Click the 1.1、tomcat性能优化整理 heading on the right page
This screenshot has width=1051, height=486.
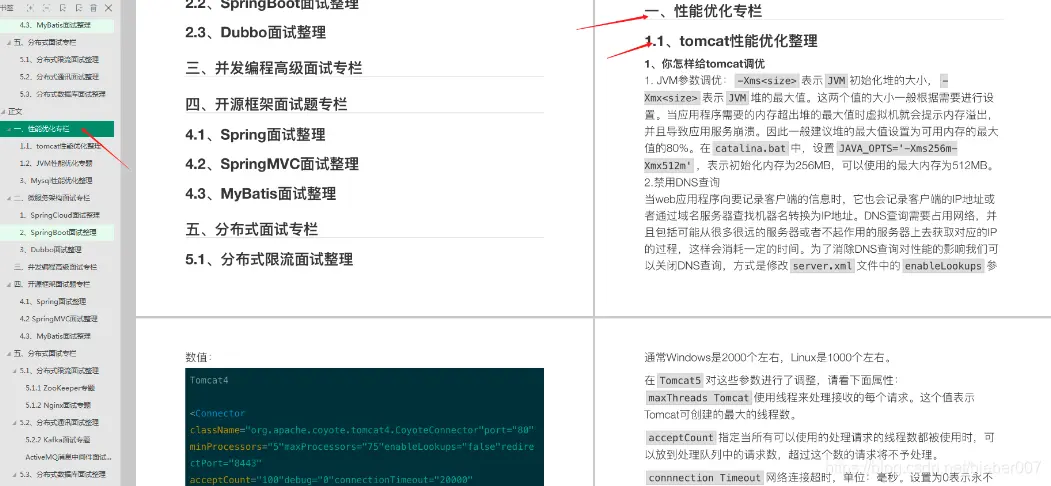click(731, 42)
